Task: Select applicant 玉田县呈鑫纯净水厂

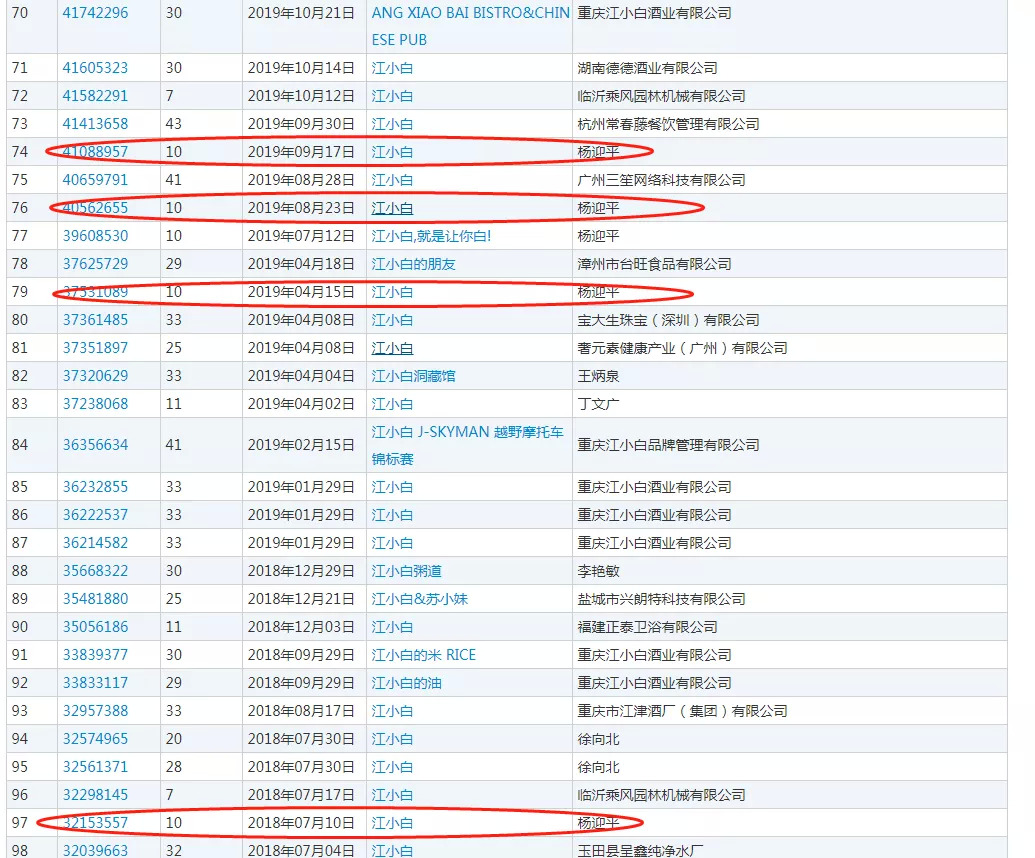Action: click(640, 850)
